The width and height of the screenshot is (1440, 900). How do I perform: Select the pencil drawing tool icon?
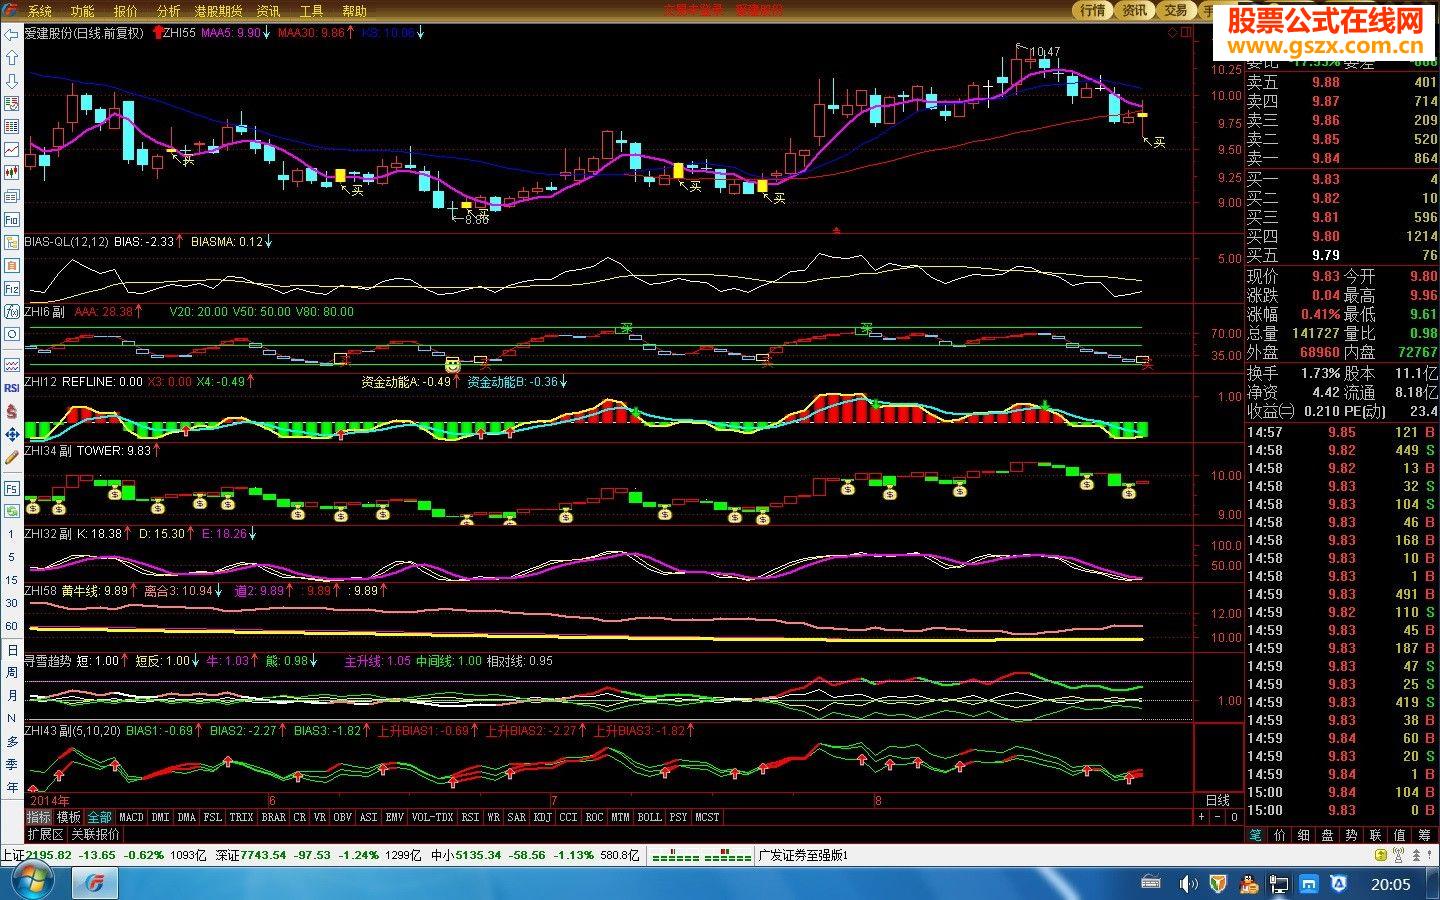11,457
